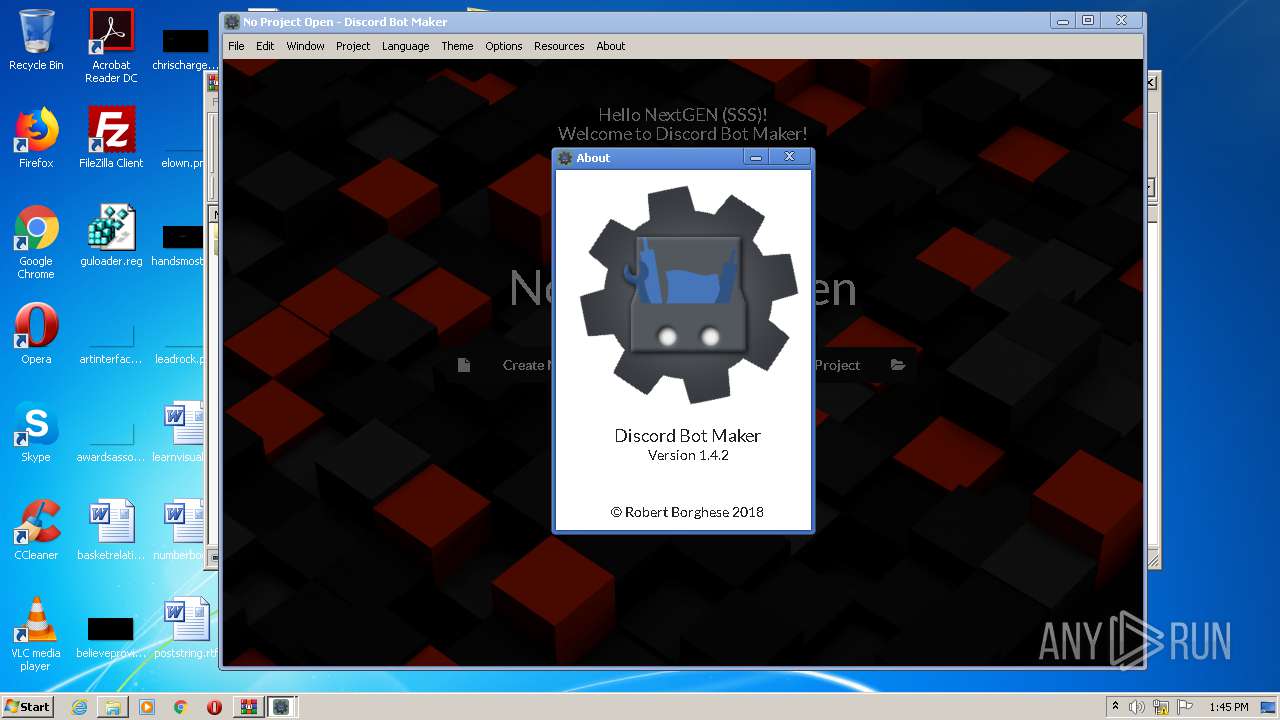Screen dimensions: 1280x720
Task: Open the Language menu
Action: [x=405, y=46]
